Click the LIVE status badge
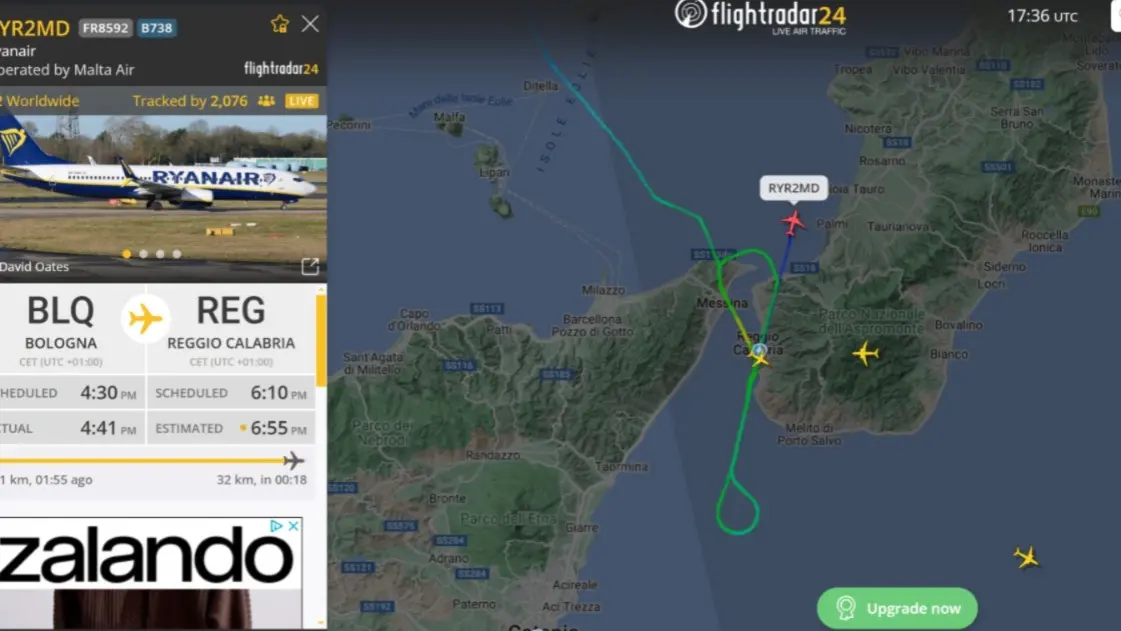This screenshot has width=1121, height=631. 301,101
